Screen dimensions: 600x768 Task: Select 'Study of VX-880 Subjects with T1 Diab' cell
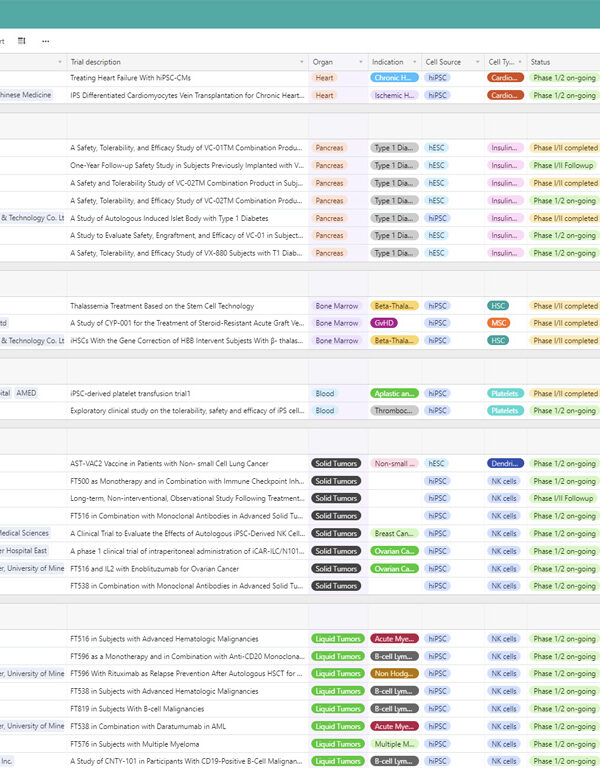(x=188, y=253)
